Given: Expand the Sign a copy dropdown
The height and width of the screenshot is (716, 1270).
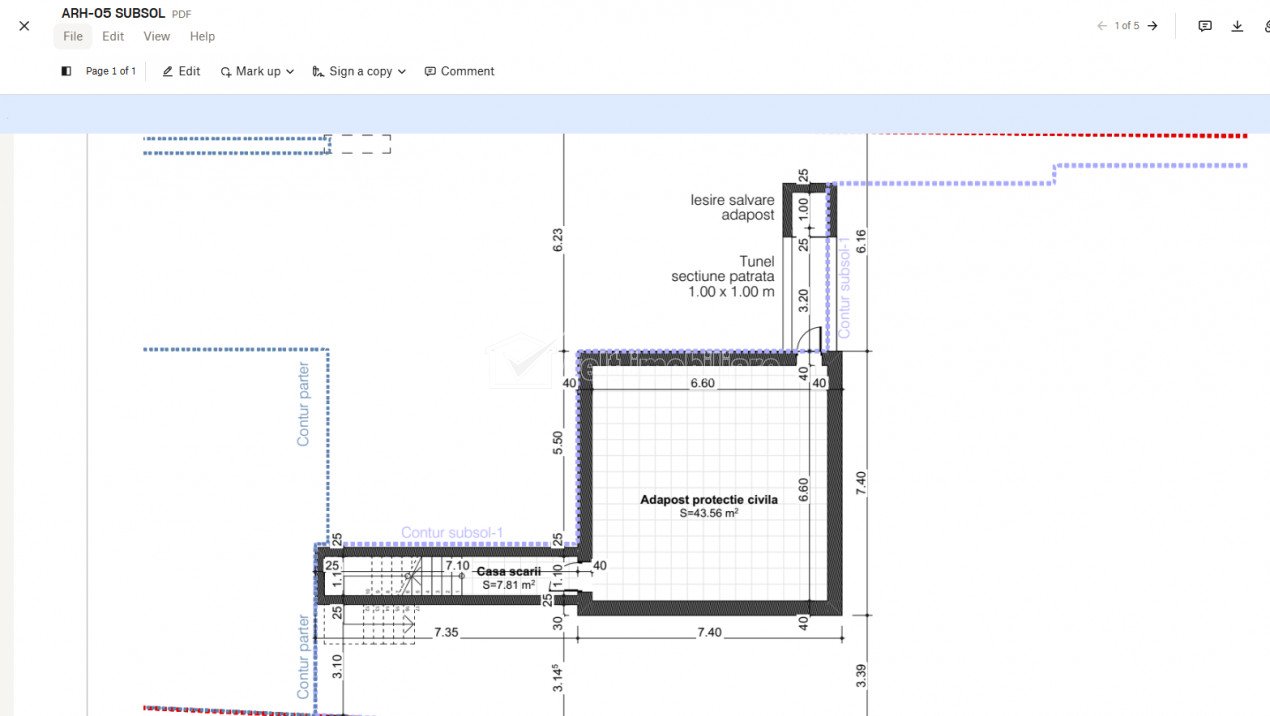Looking at the screenshot, I should click(x=359, y=71).
